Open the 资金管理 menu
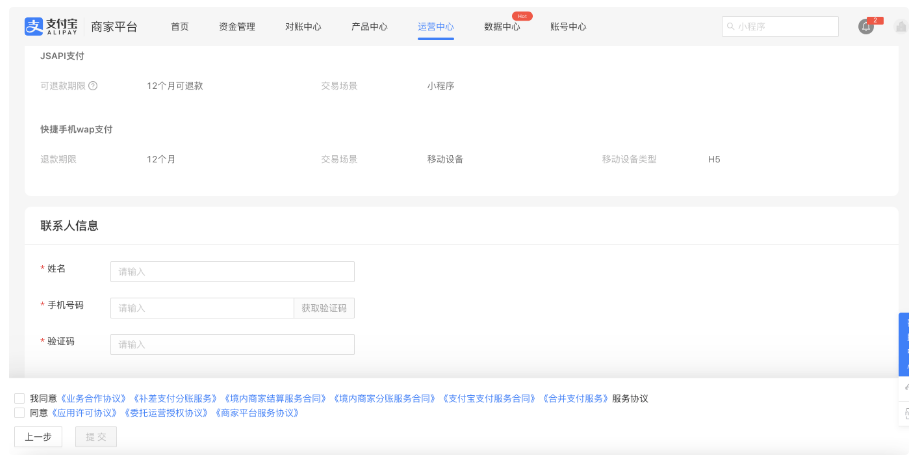 [237, 26]
